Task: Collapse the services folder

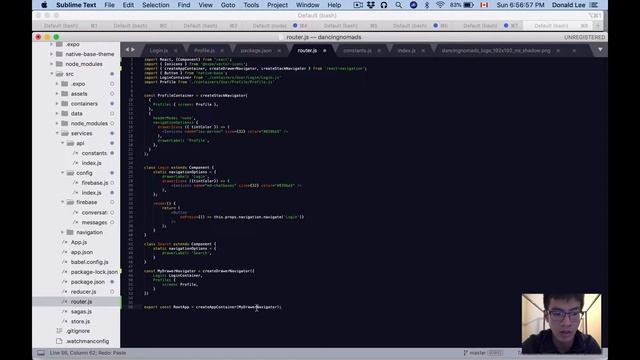Action: tap(57, 133)
